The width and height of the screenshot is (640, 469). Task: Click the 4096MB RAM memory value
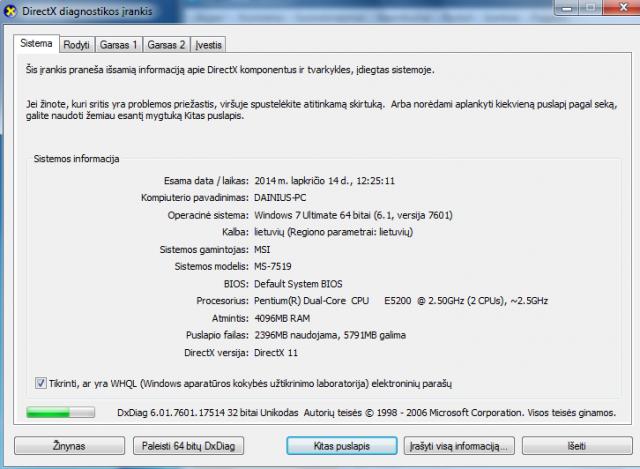(x=283, y=317)
